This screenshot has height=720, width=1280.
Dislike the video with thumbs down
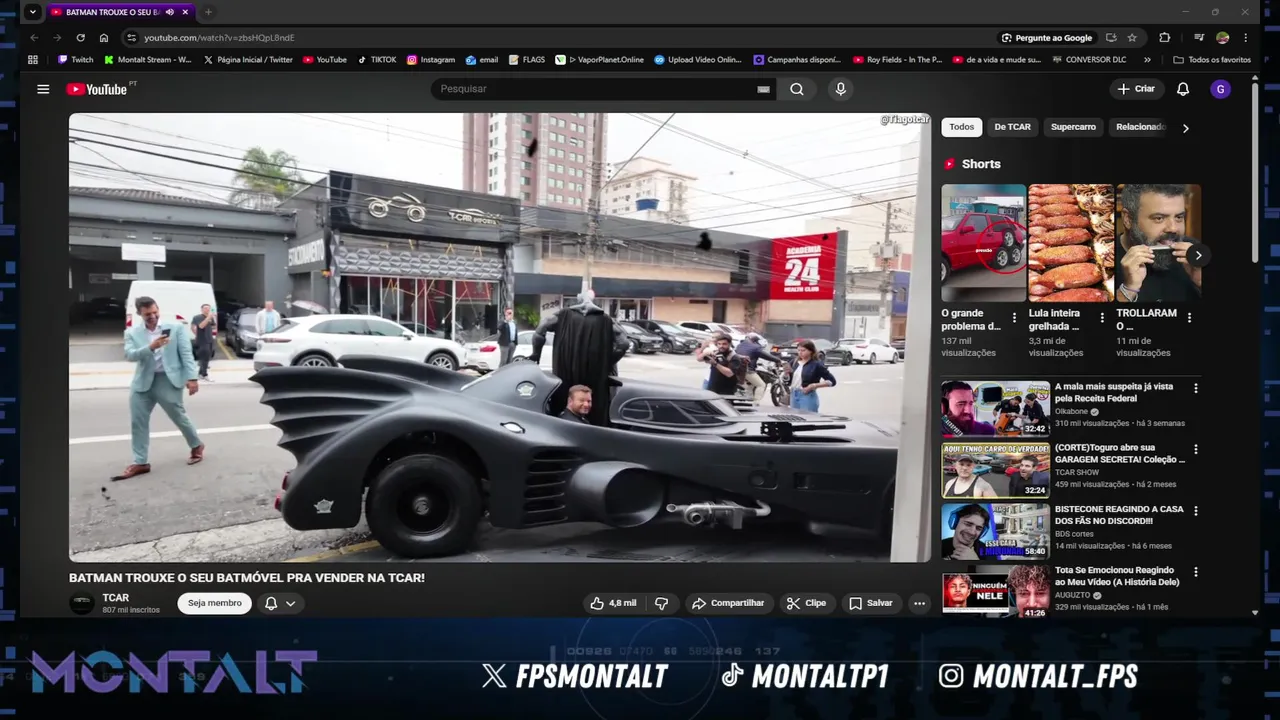(661, 603)
